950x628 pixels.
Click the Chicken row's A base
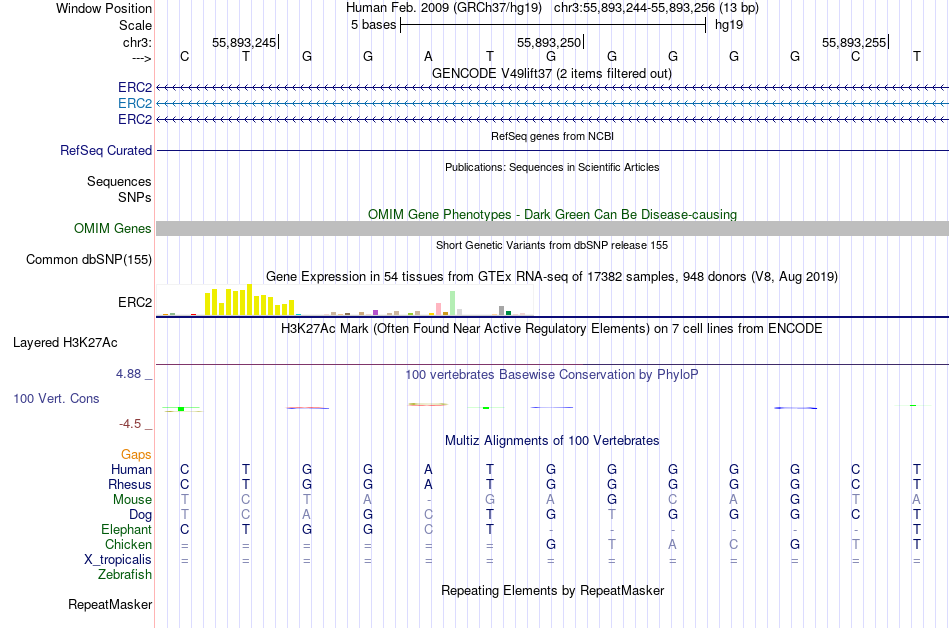[x=673, y=545]
